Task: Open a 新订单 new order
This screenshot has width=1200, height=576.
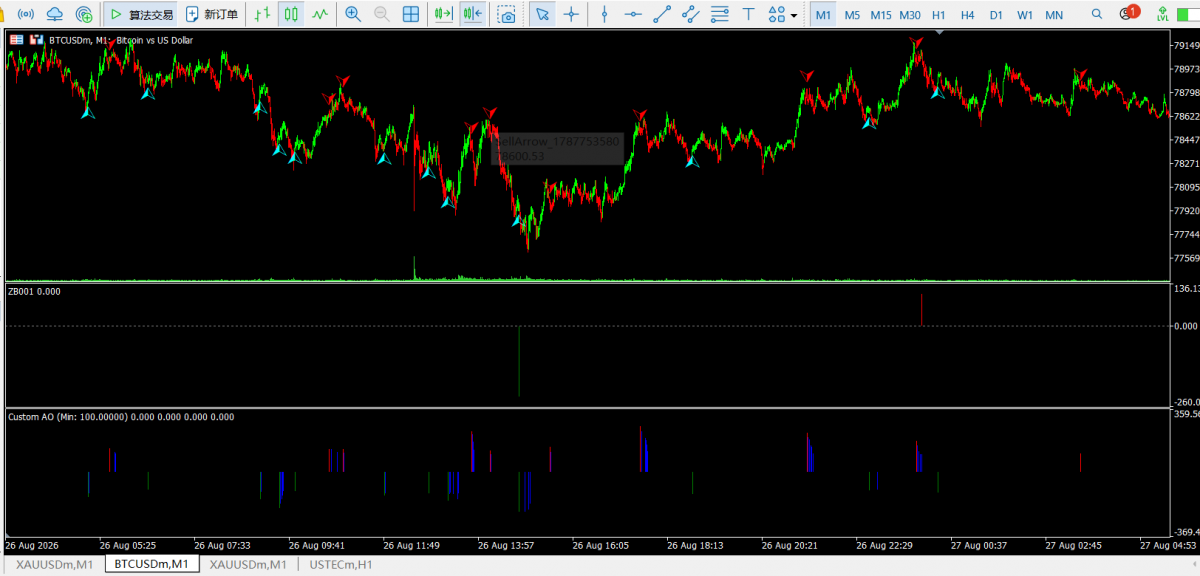Action: (213, 15)
